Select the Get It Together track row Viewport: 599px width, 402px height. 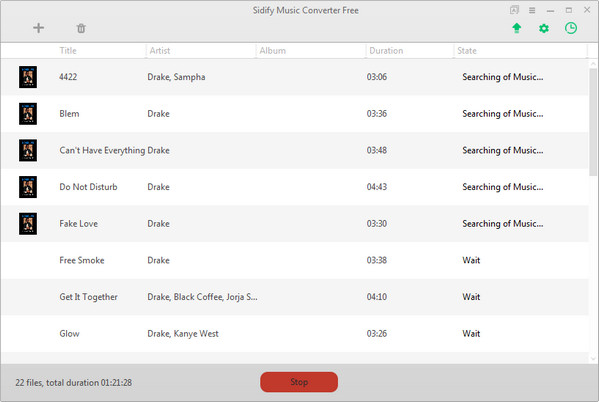coord(294,297)
